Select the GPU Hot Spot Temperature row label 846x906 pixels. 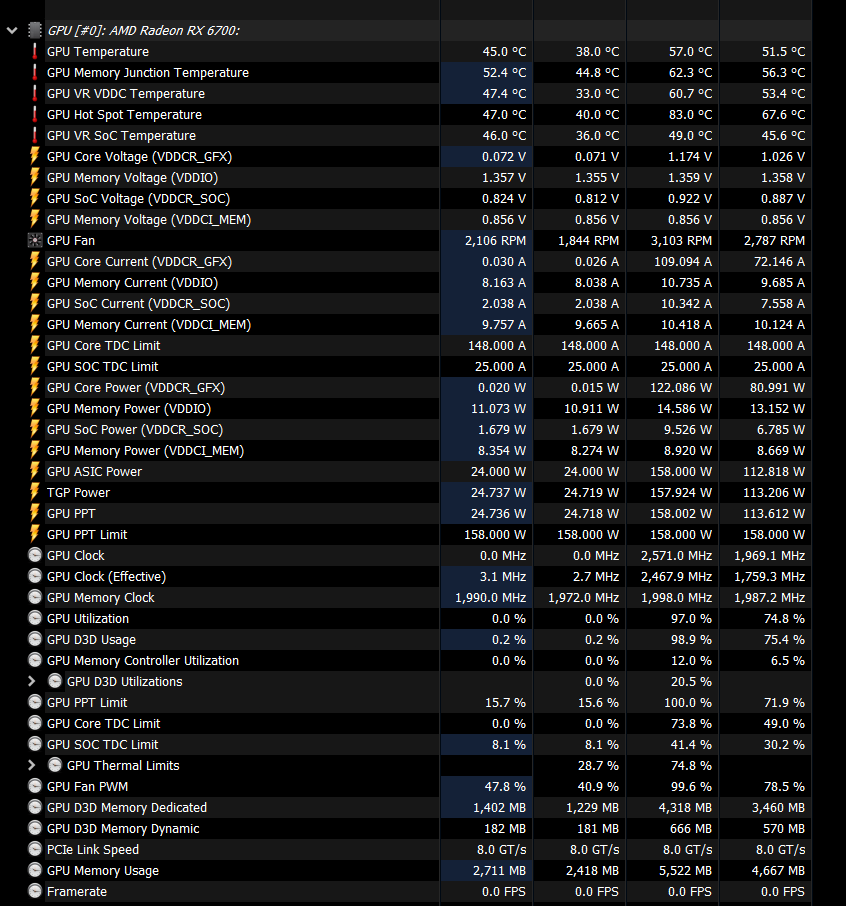[124, 114]
